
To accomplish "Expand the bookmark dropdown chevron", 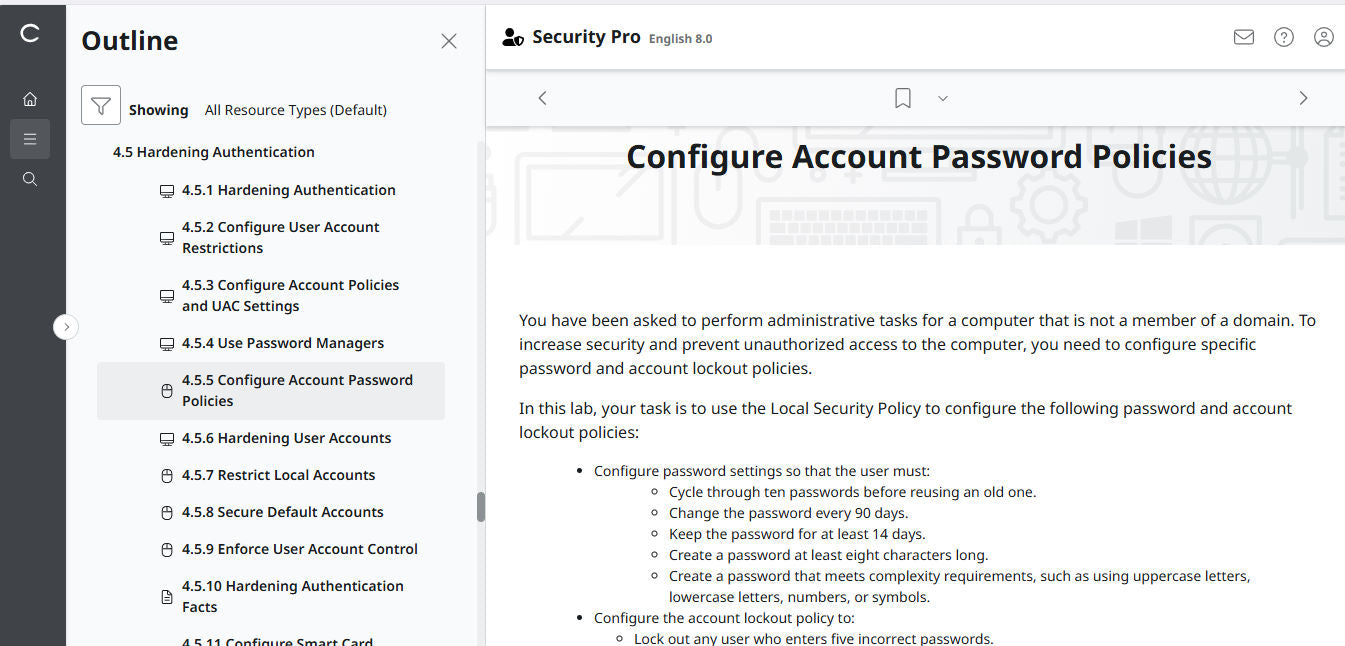I will point(942,98).
